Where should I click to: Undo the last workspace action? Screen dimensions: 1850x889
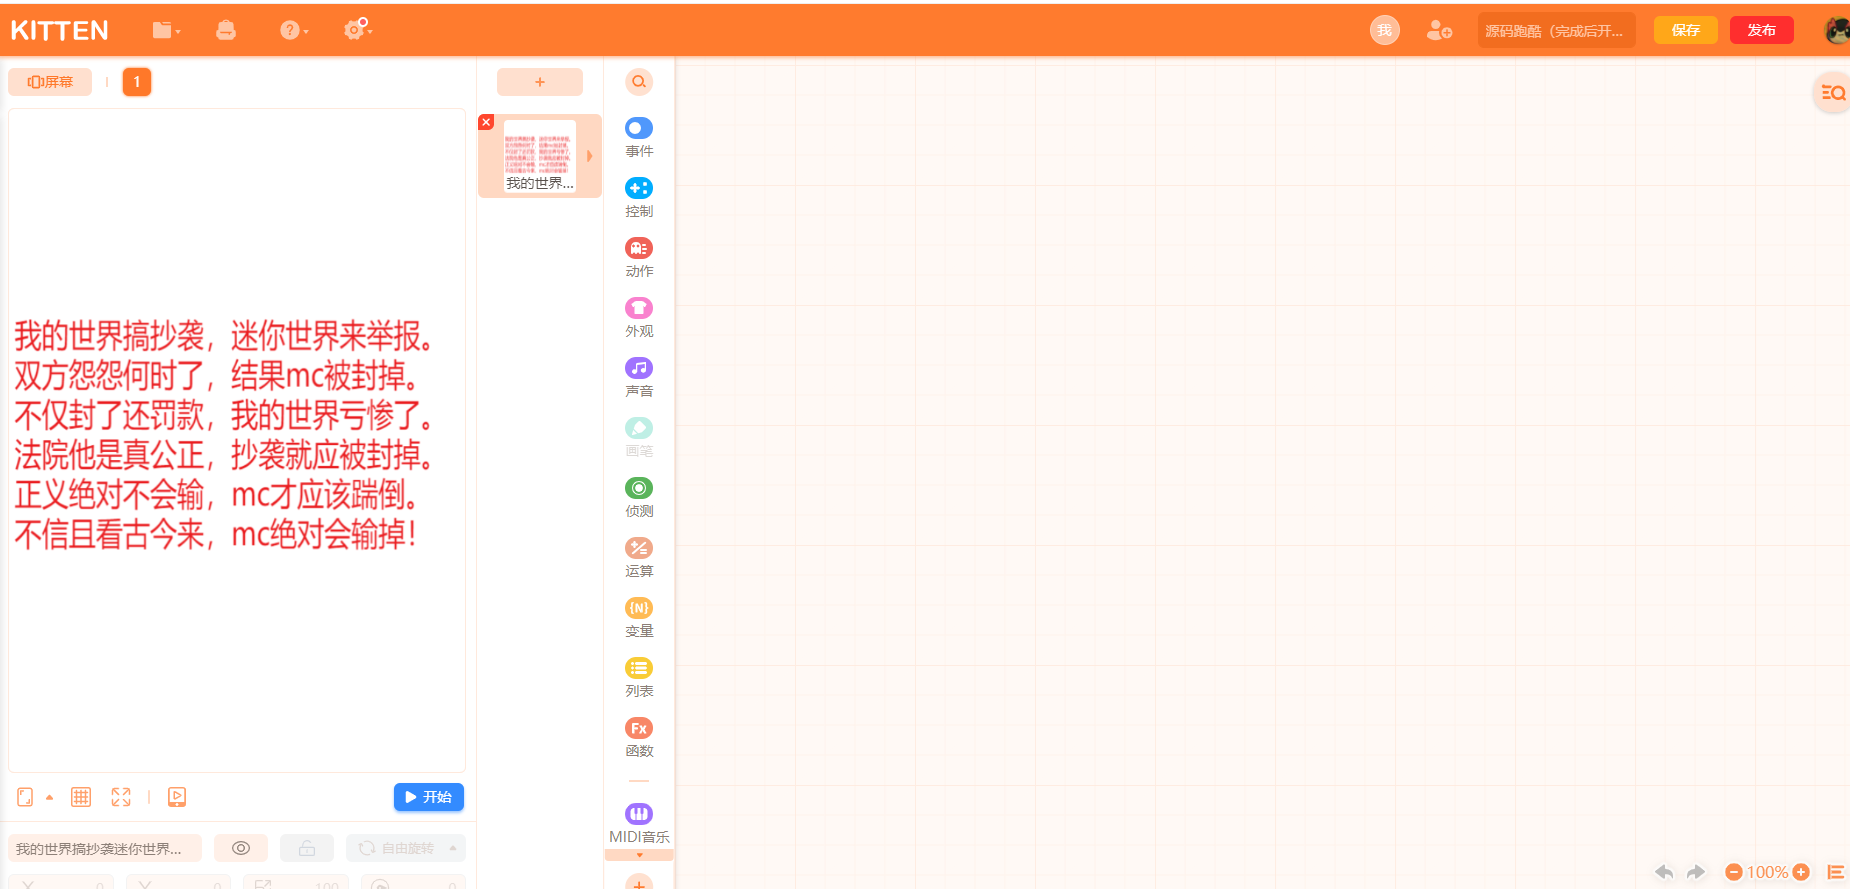pos(1664,872)
